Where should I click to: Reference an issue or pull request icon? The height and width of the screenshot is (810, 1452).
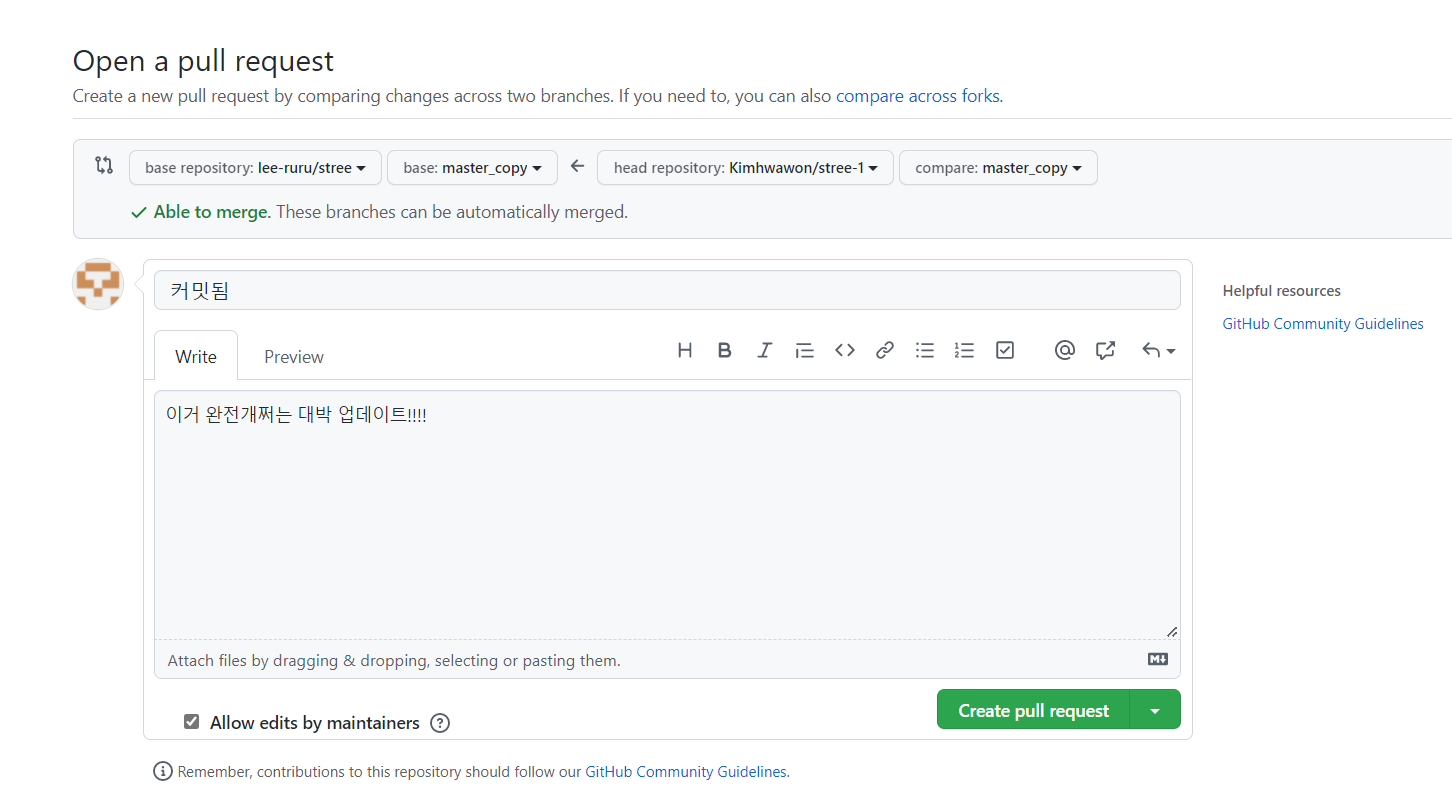pos(1105,350)
